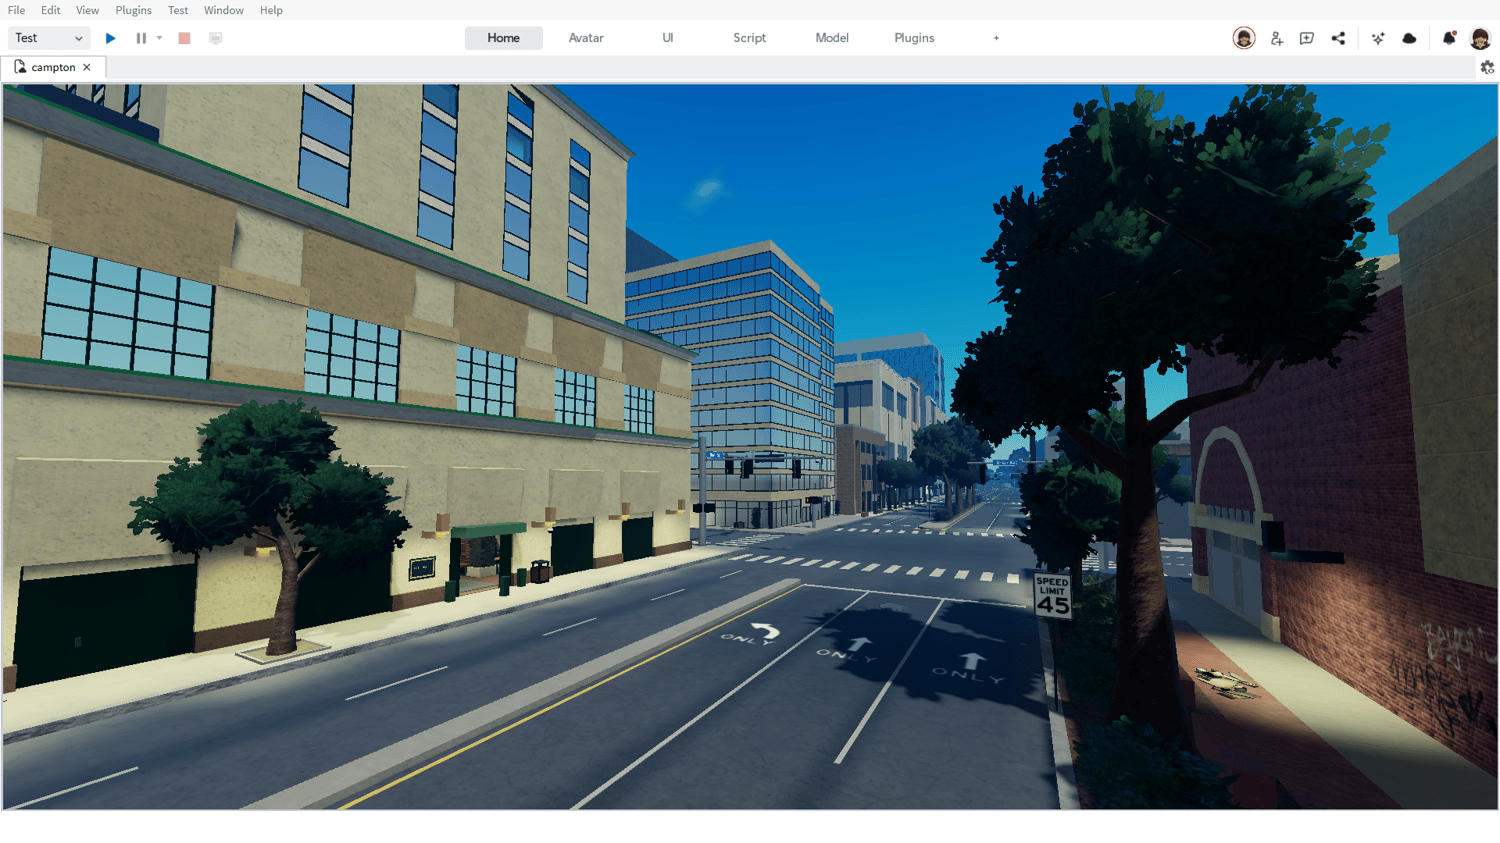Click the plus to add a ribbon tab
The width and height of the screenshot is (1500, 843).
996,37
